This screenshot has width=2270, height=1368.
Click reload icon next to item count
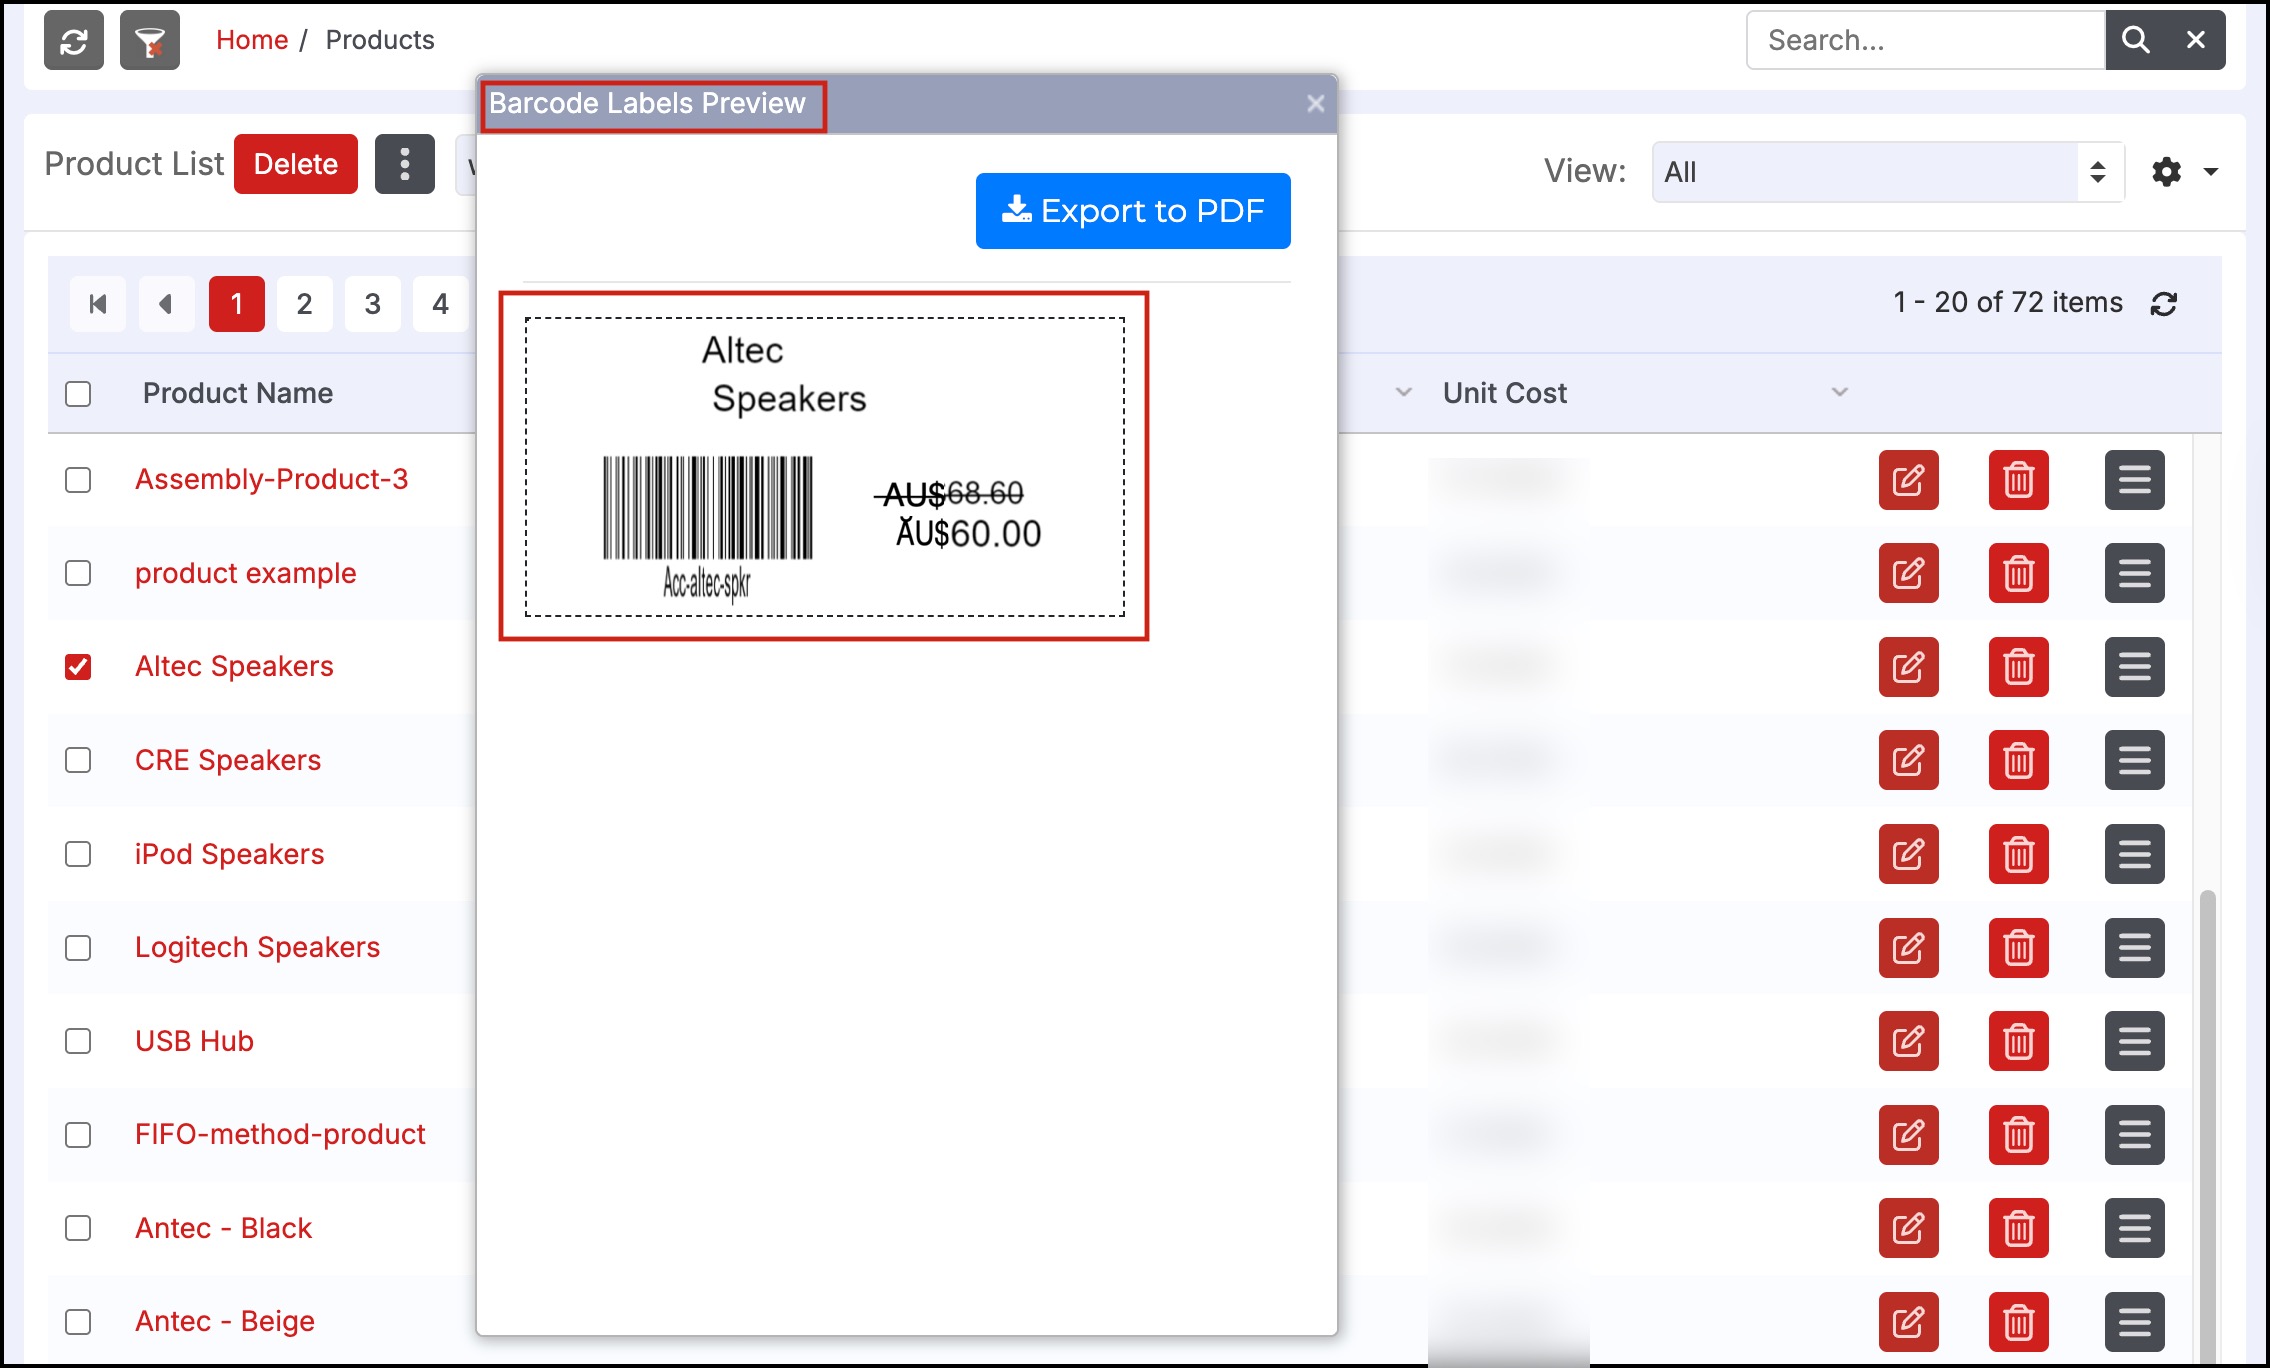pos(2164,304)
